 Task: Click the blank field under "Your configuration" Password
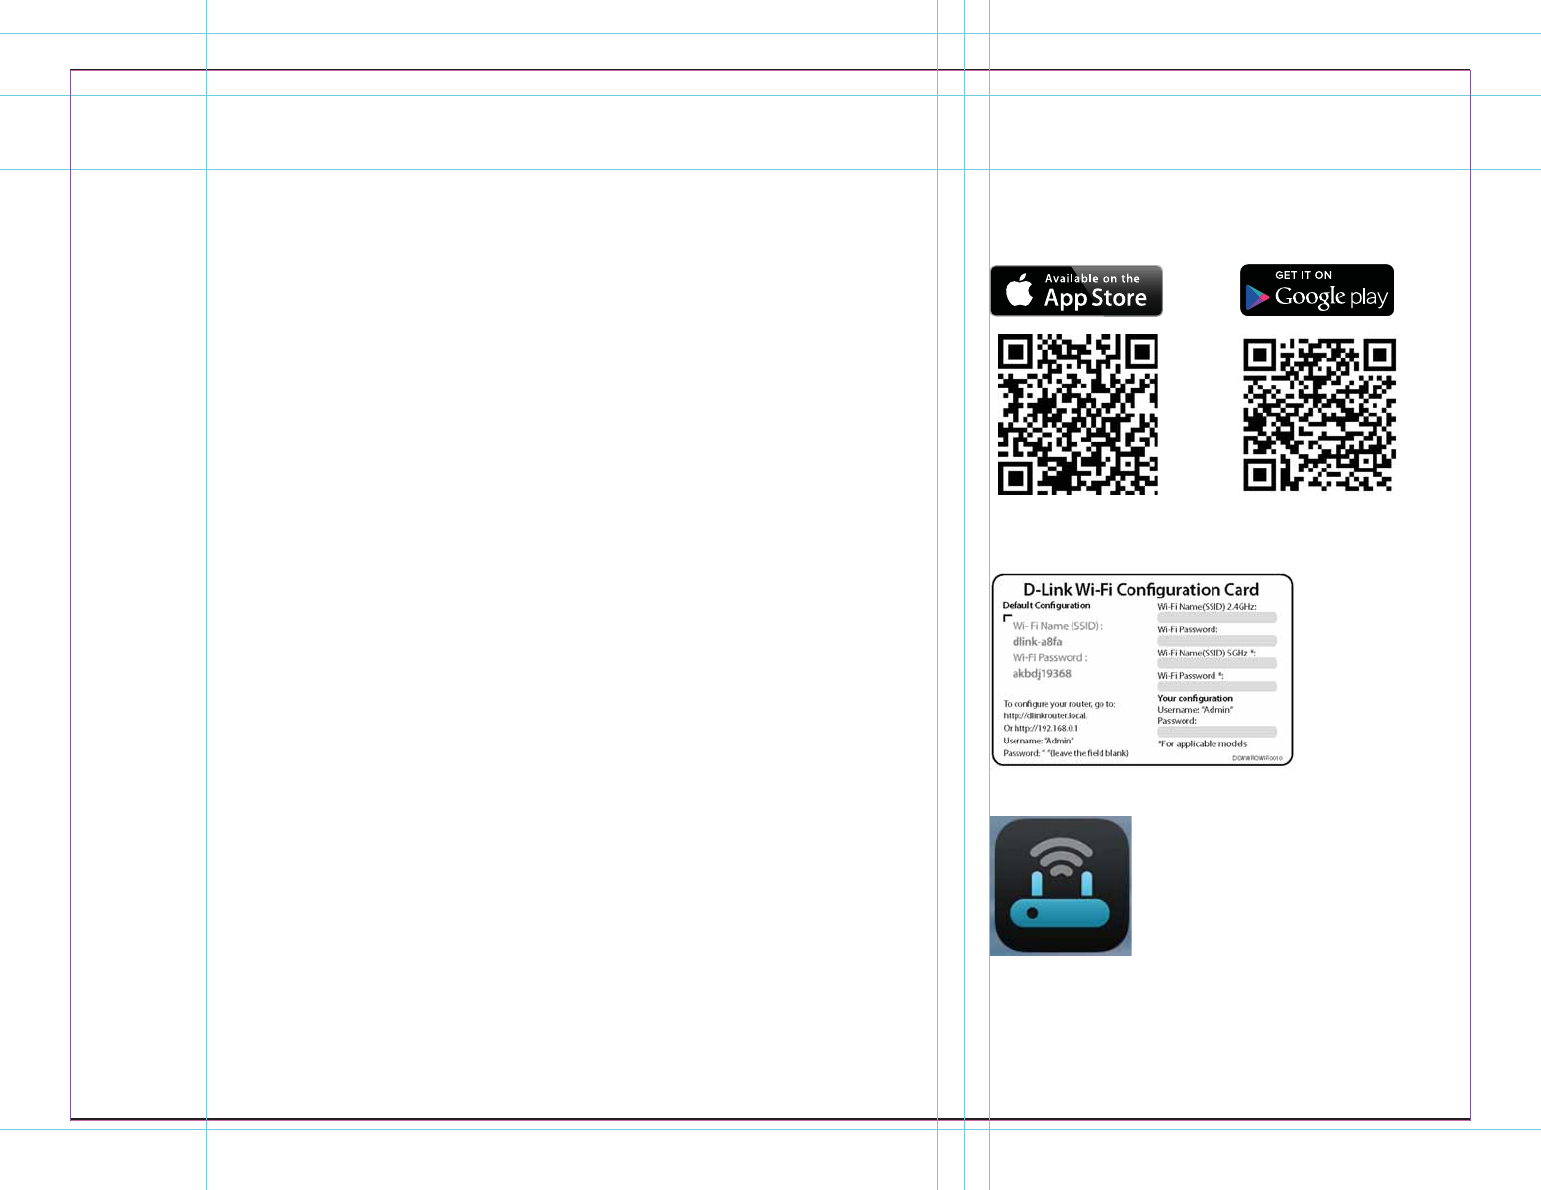1217,732
